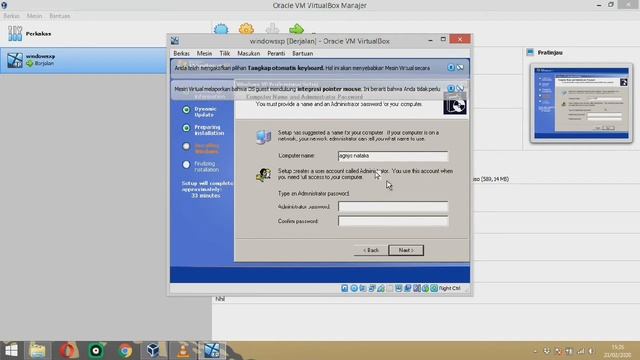
Task: Dismiss mouse integration notification with its right icon
Action: [460, 88]
